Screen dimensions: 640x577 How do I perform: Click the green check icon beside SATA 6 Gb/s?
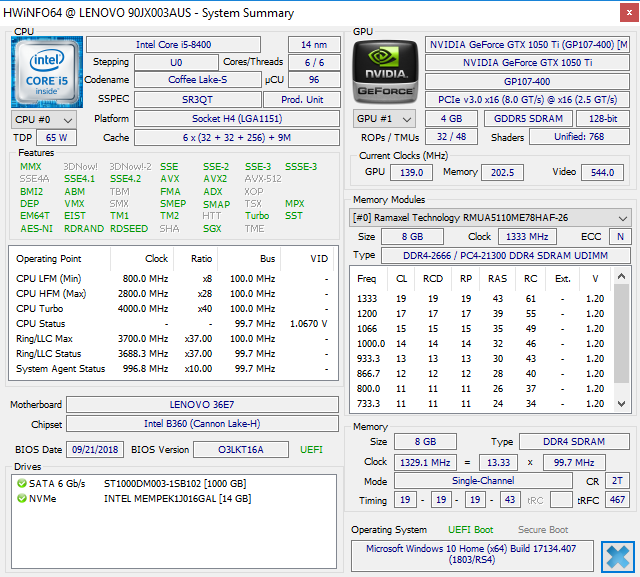pyautogui.click(x=22, y=484)
